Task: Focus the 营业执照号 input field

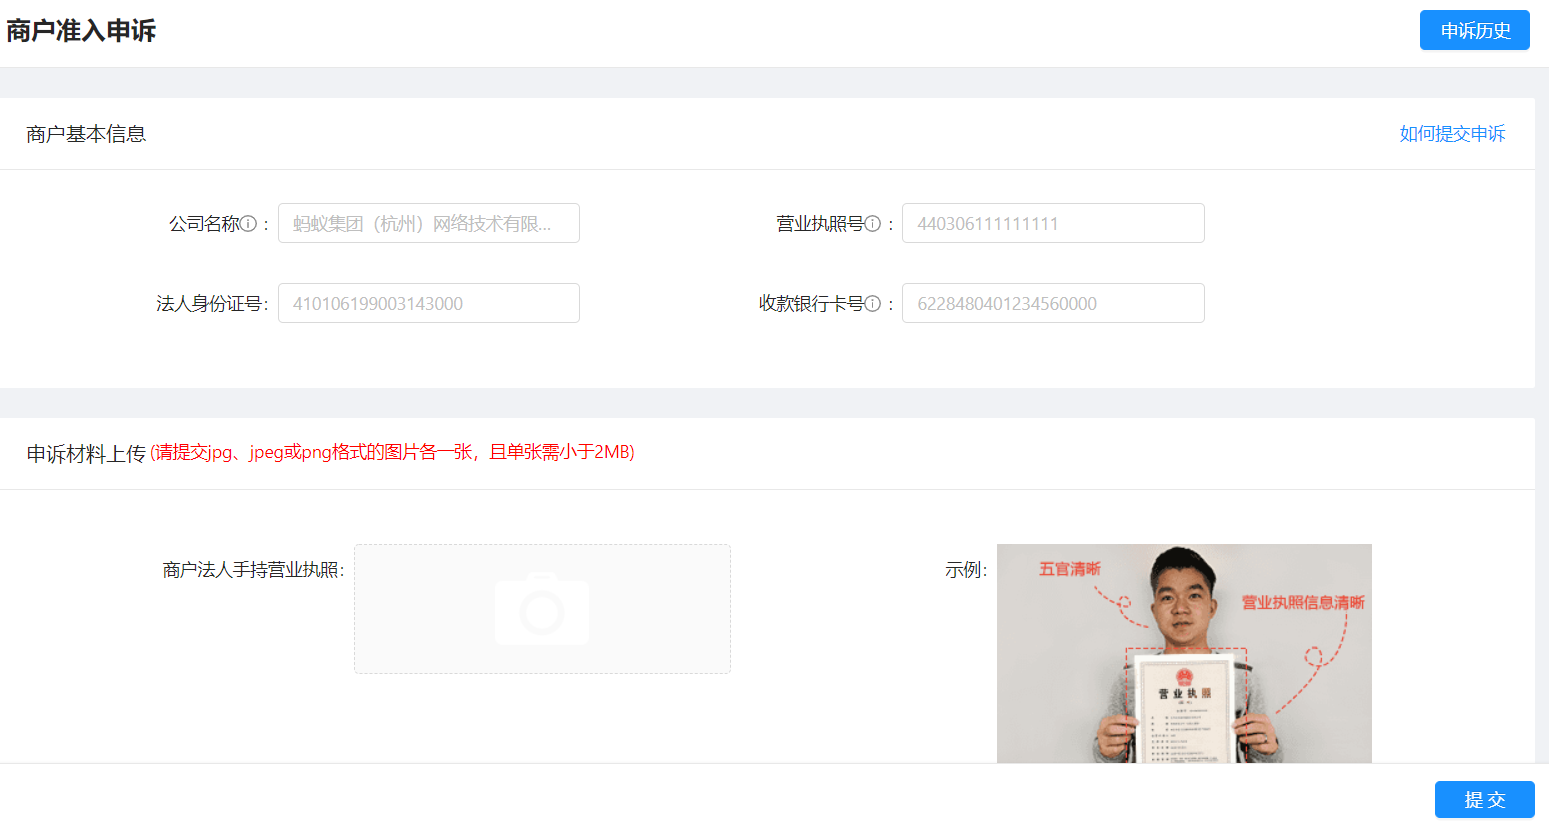Action: click(1053, 223)
